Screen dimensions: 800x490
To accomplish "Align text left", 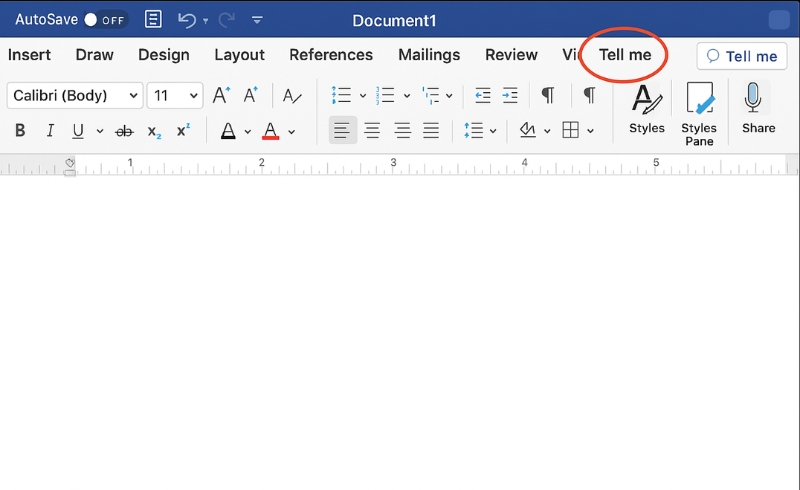I will (x=342, y=130).
